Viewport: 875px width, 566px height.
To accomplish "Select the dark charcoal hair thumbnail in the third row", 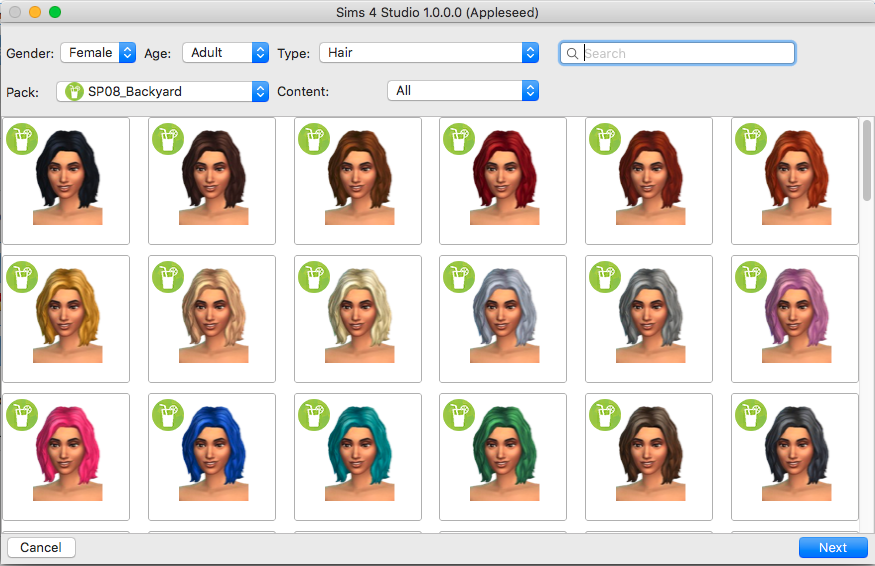I will coord(795,457).
